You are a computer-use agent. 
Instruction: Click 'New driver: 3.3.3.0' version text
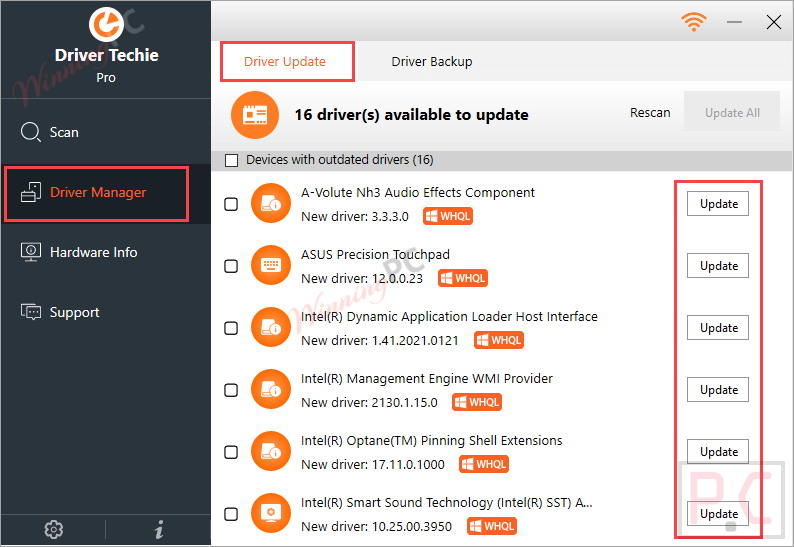[355, 217]
